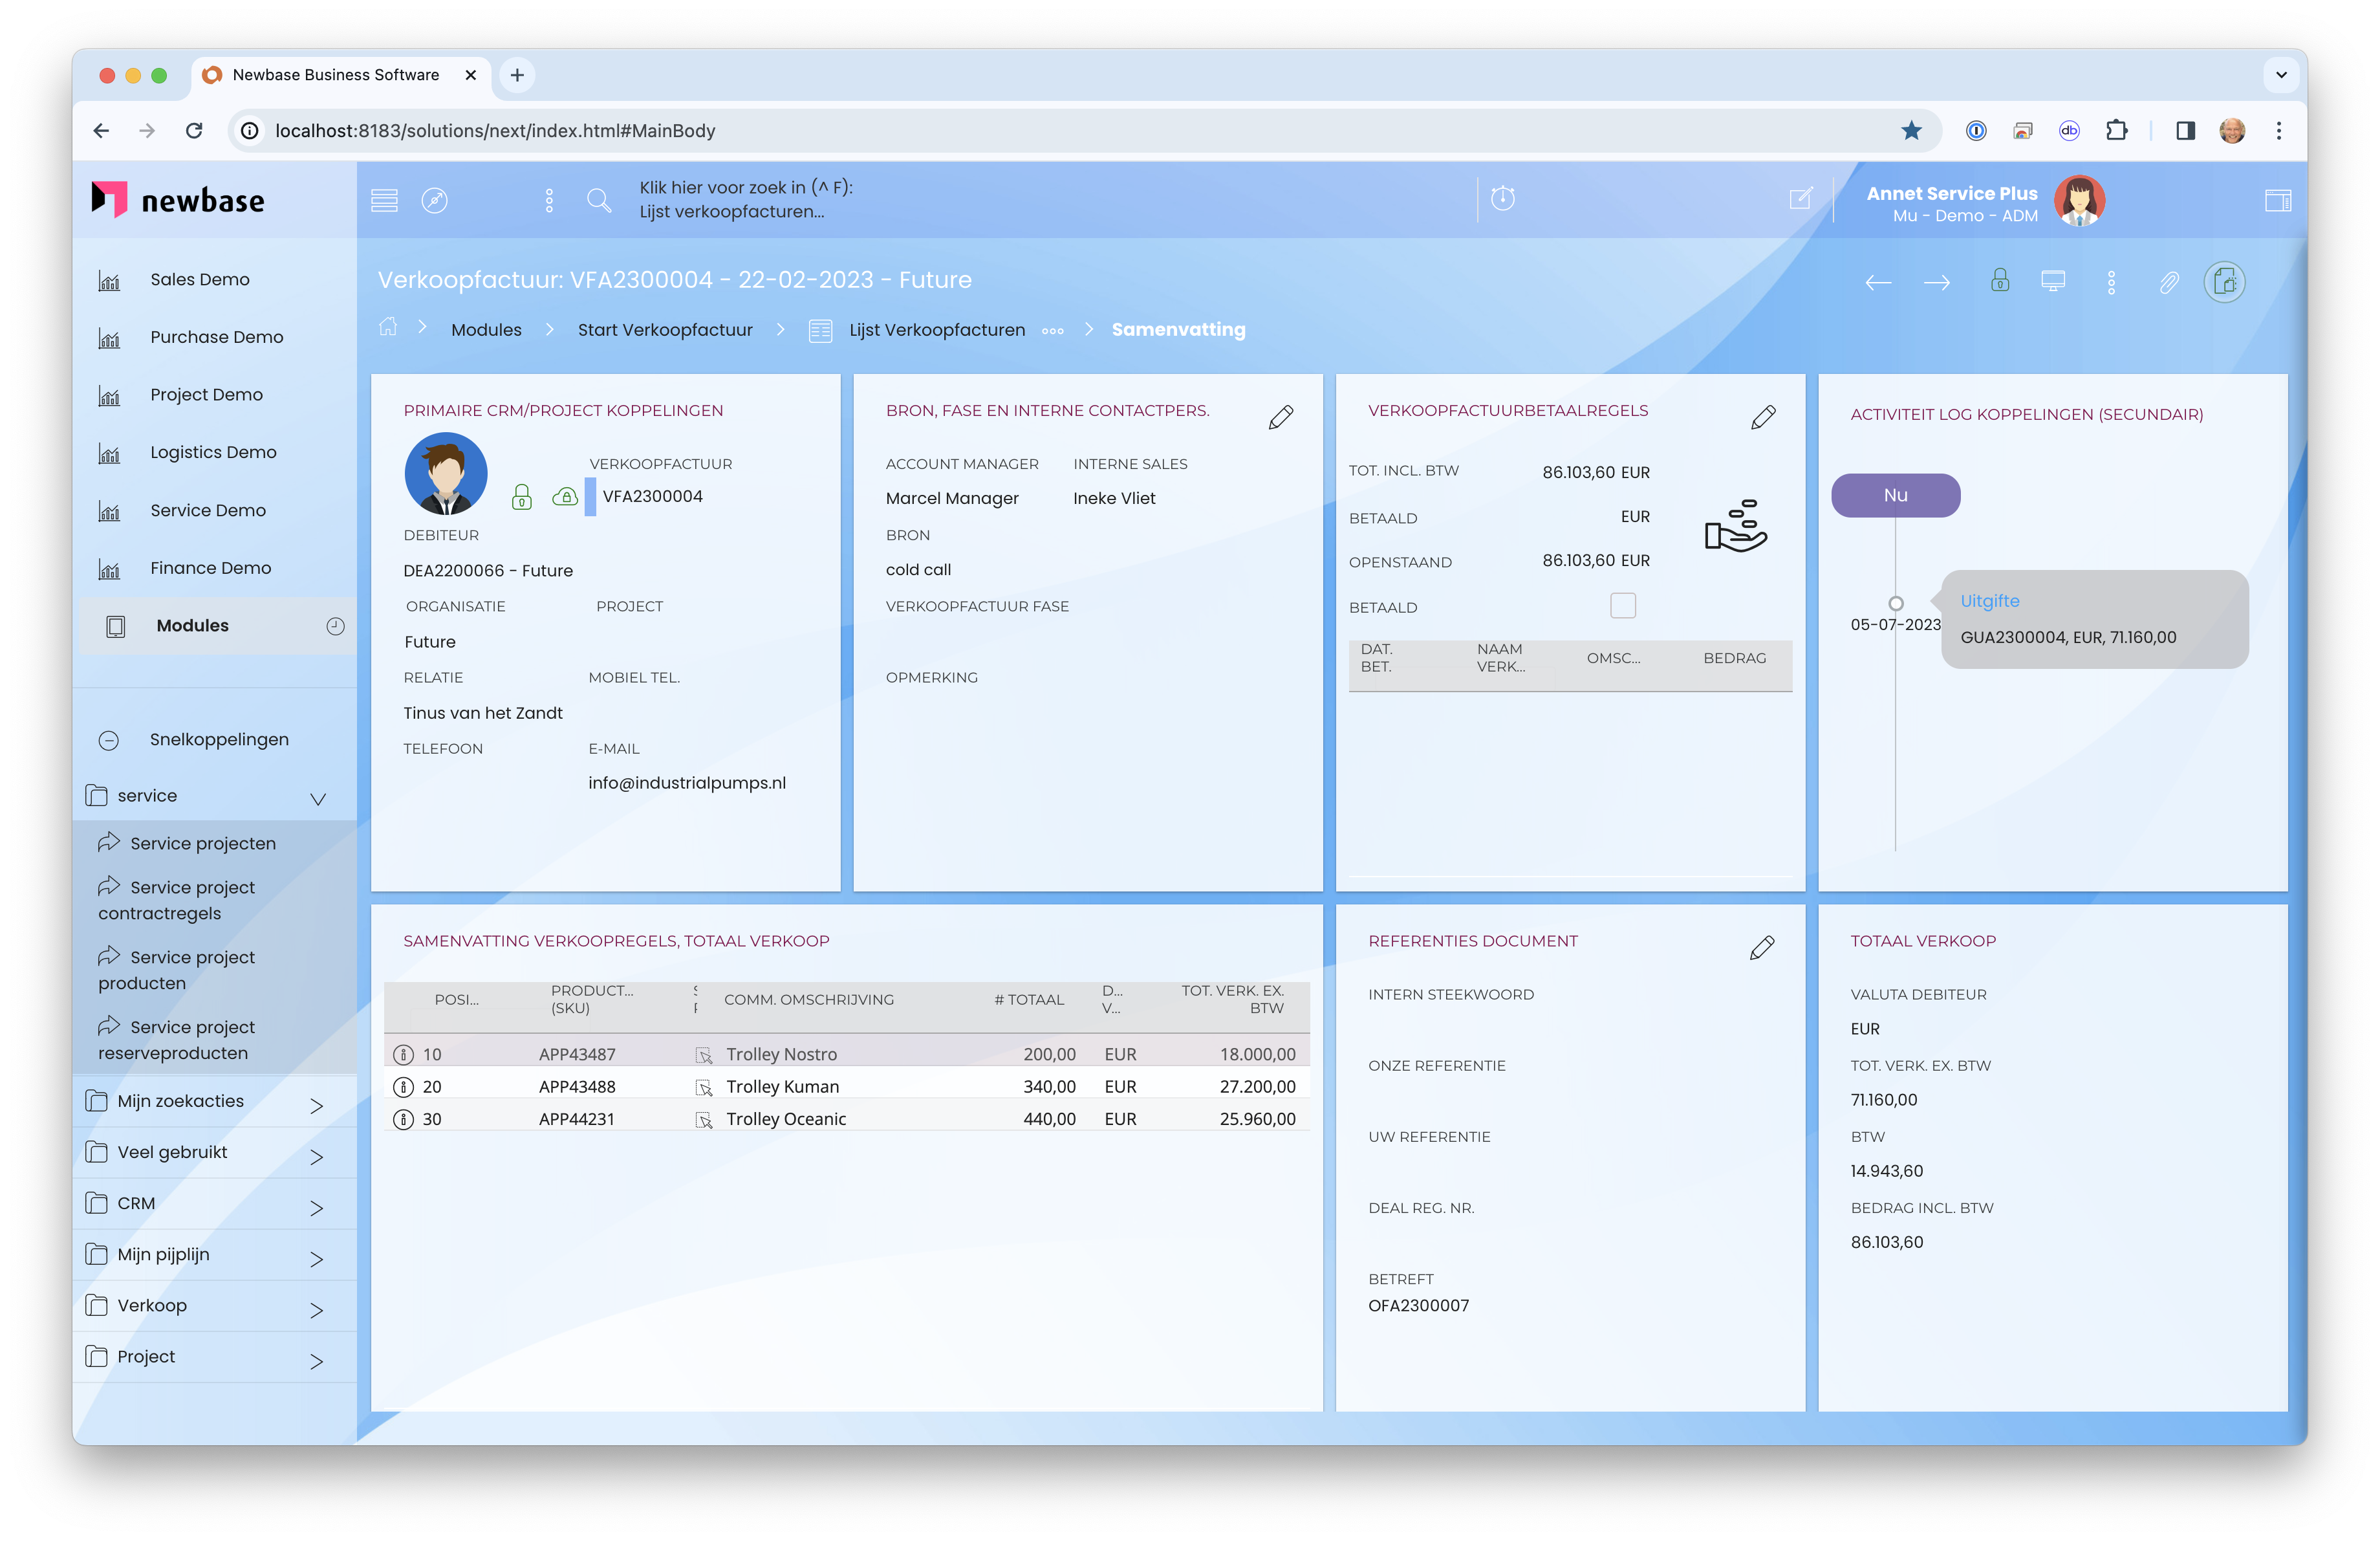This screenshot has width=2380, height=1541.
Task: Toggle the Betaald checkbox
Action: click(1622, 605)
